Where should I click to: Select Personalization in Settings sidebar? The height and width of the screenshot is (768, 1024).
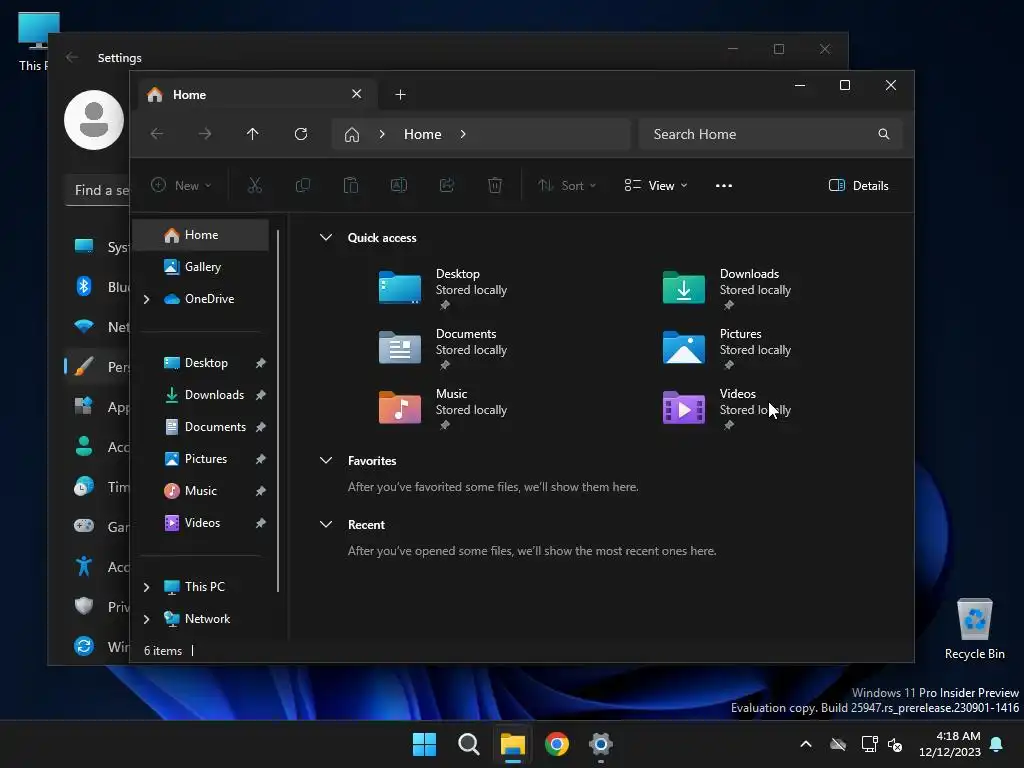click(97, 367)
